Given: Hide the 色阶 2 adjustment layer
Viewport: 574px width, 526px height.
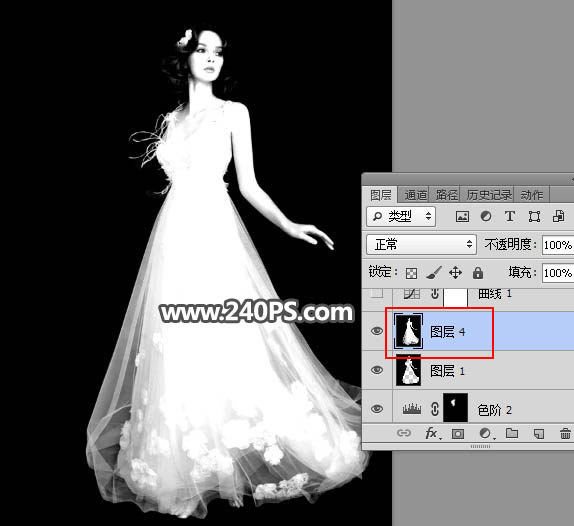Looking at the screenshot, I should (x=377, y=409).
